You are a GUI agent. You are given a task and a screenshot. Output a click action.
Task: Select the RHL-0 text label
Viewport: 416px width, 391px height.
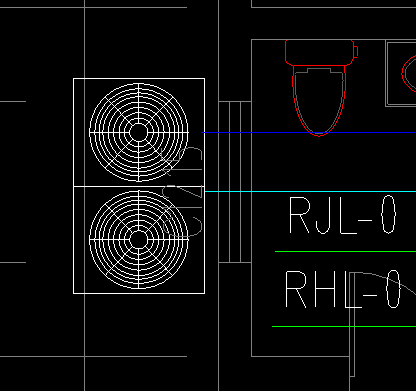click(x=342, y=289)
